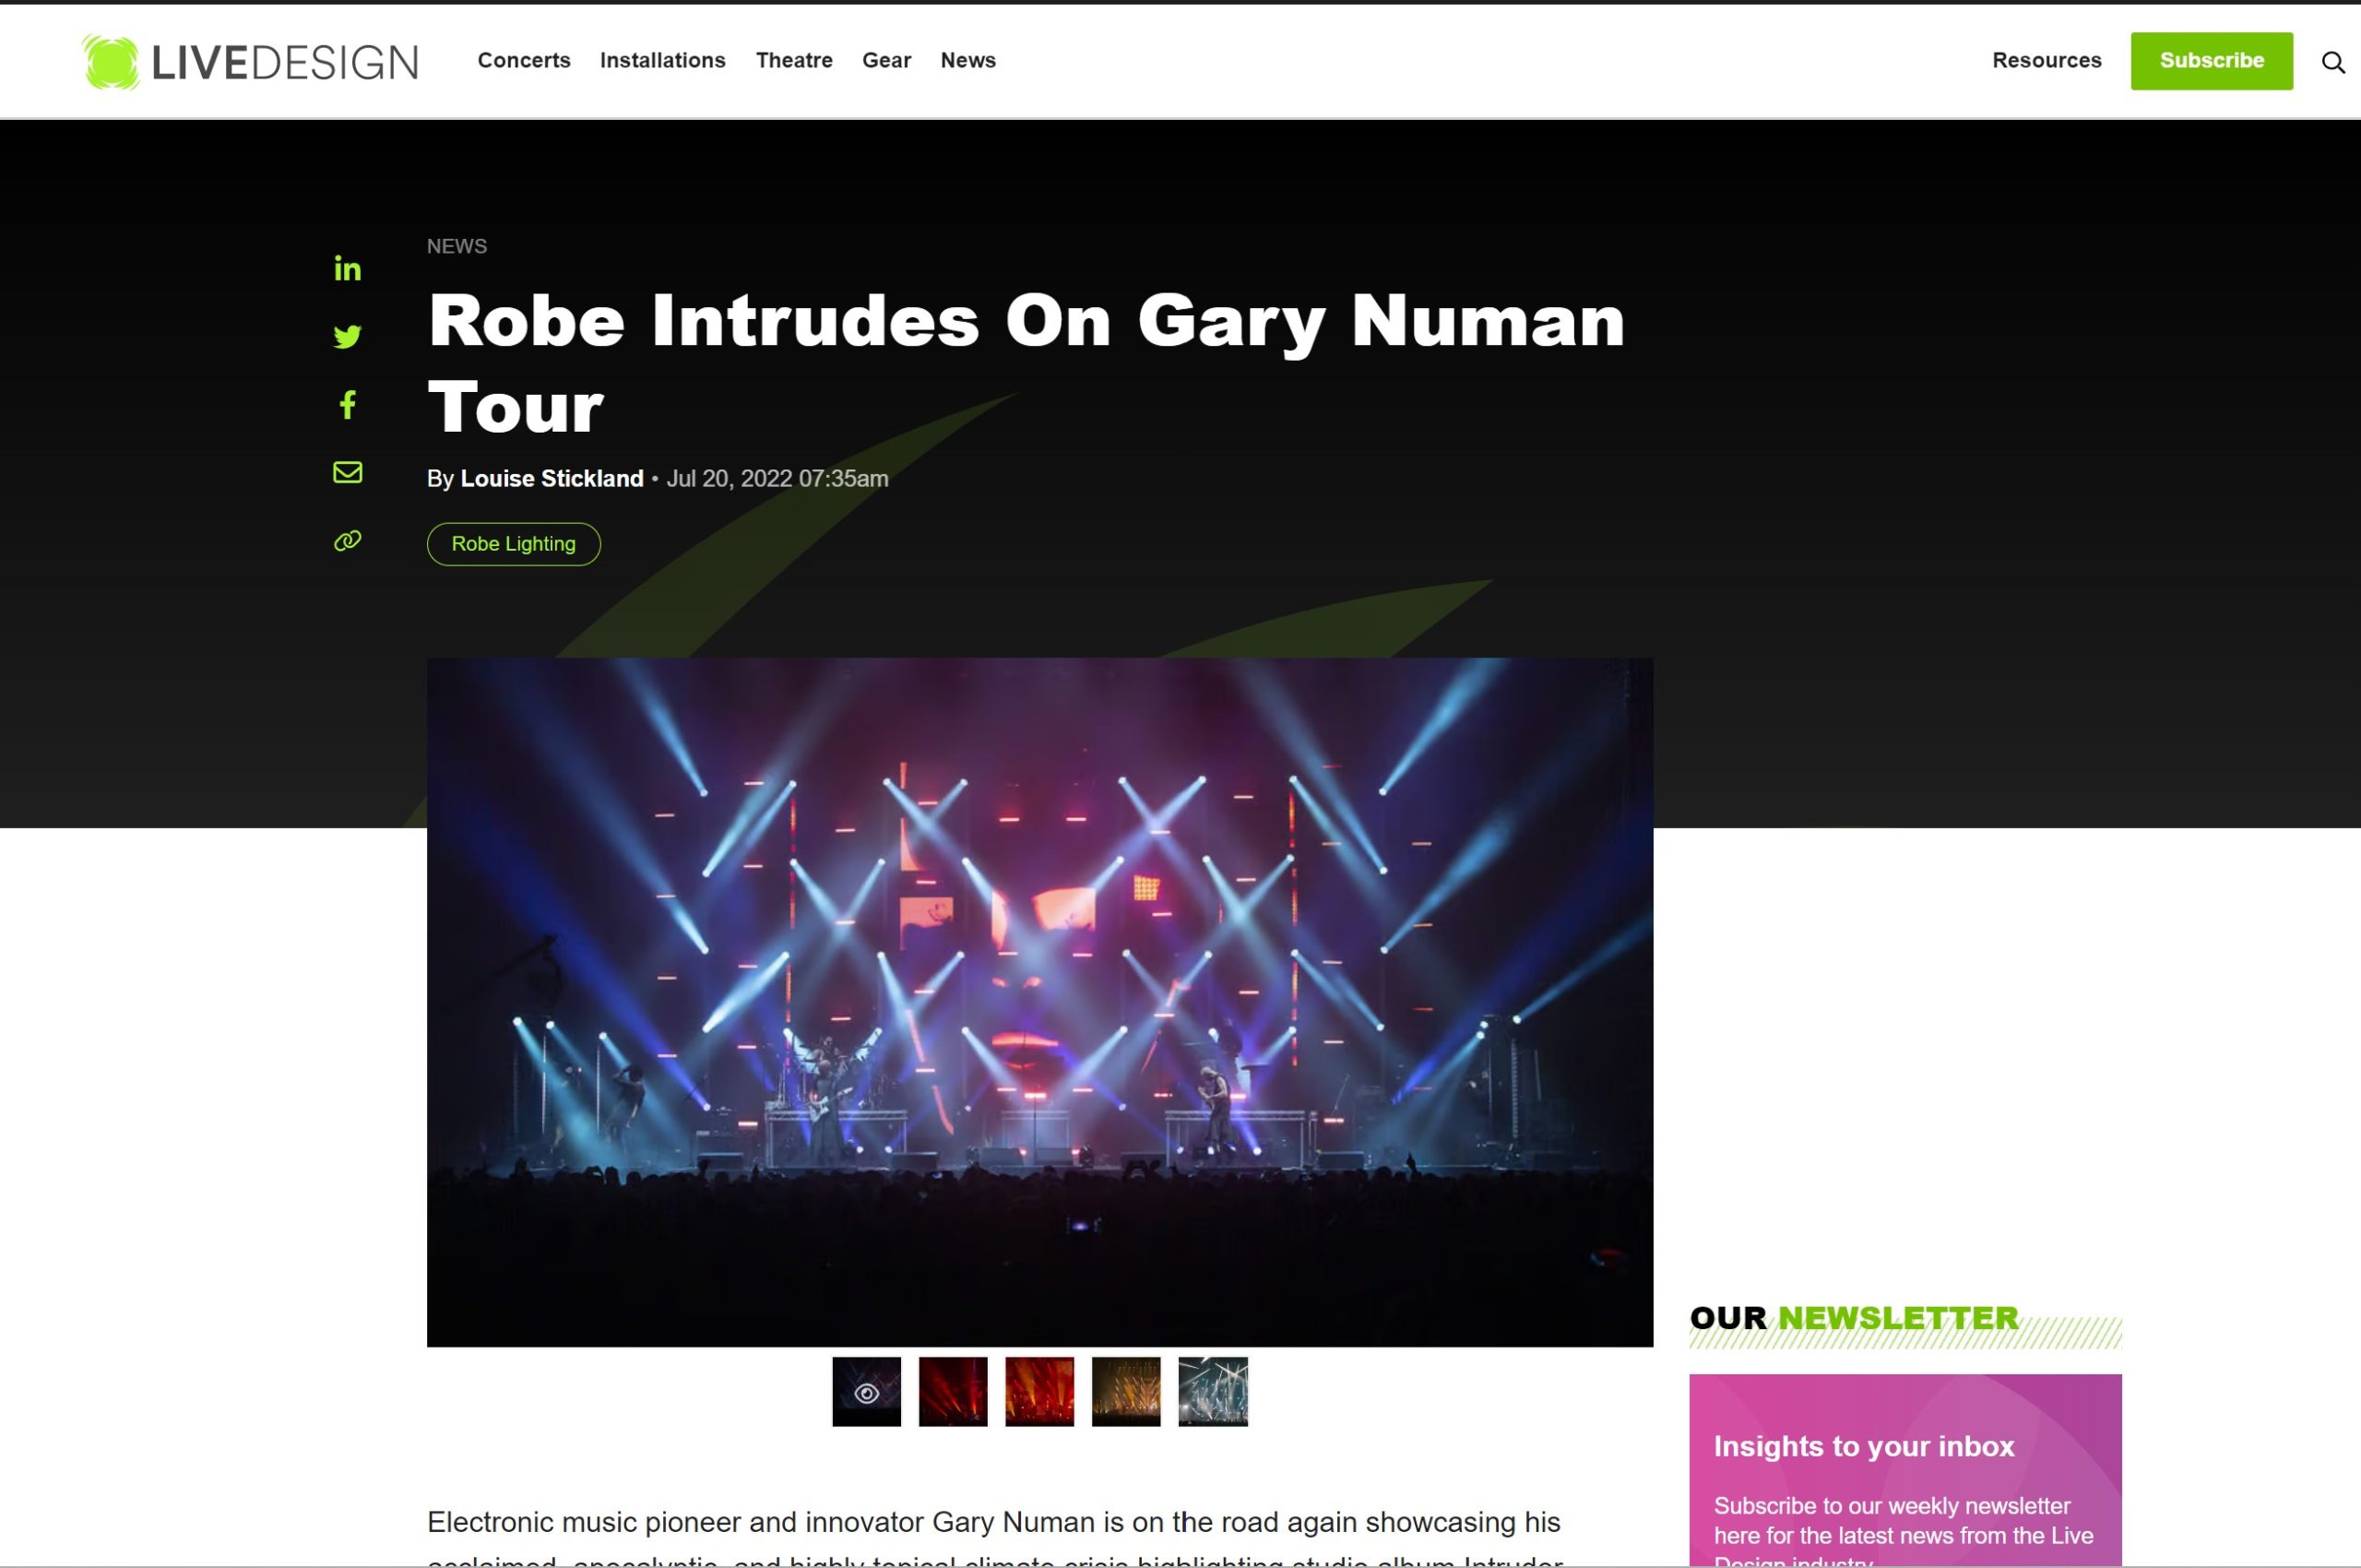Open the Resources menu
The image size is (2361, 1568).
pyautogui.click(x=2046, y=60)
